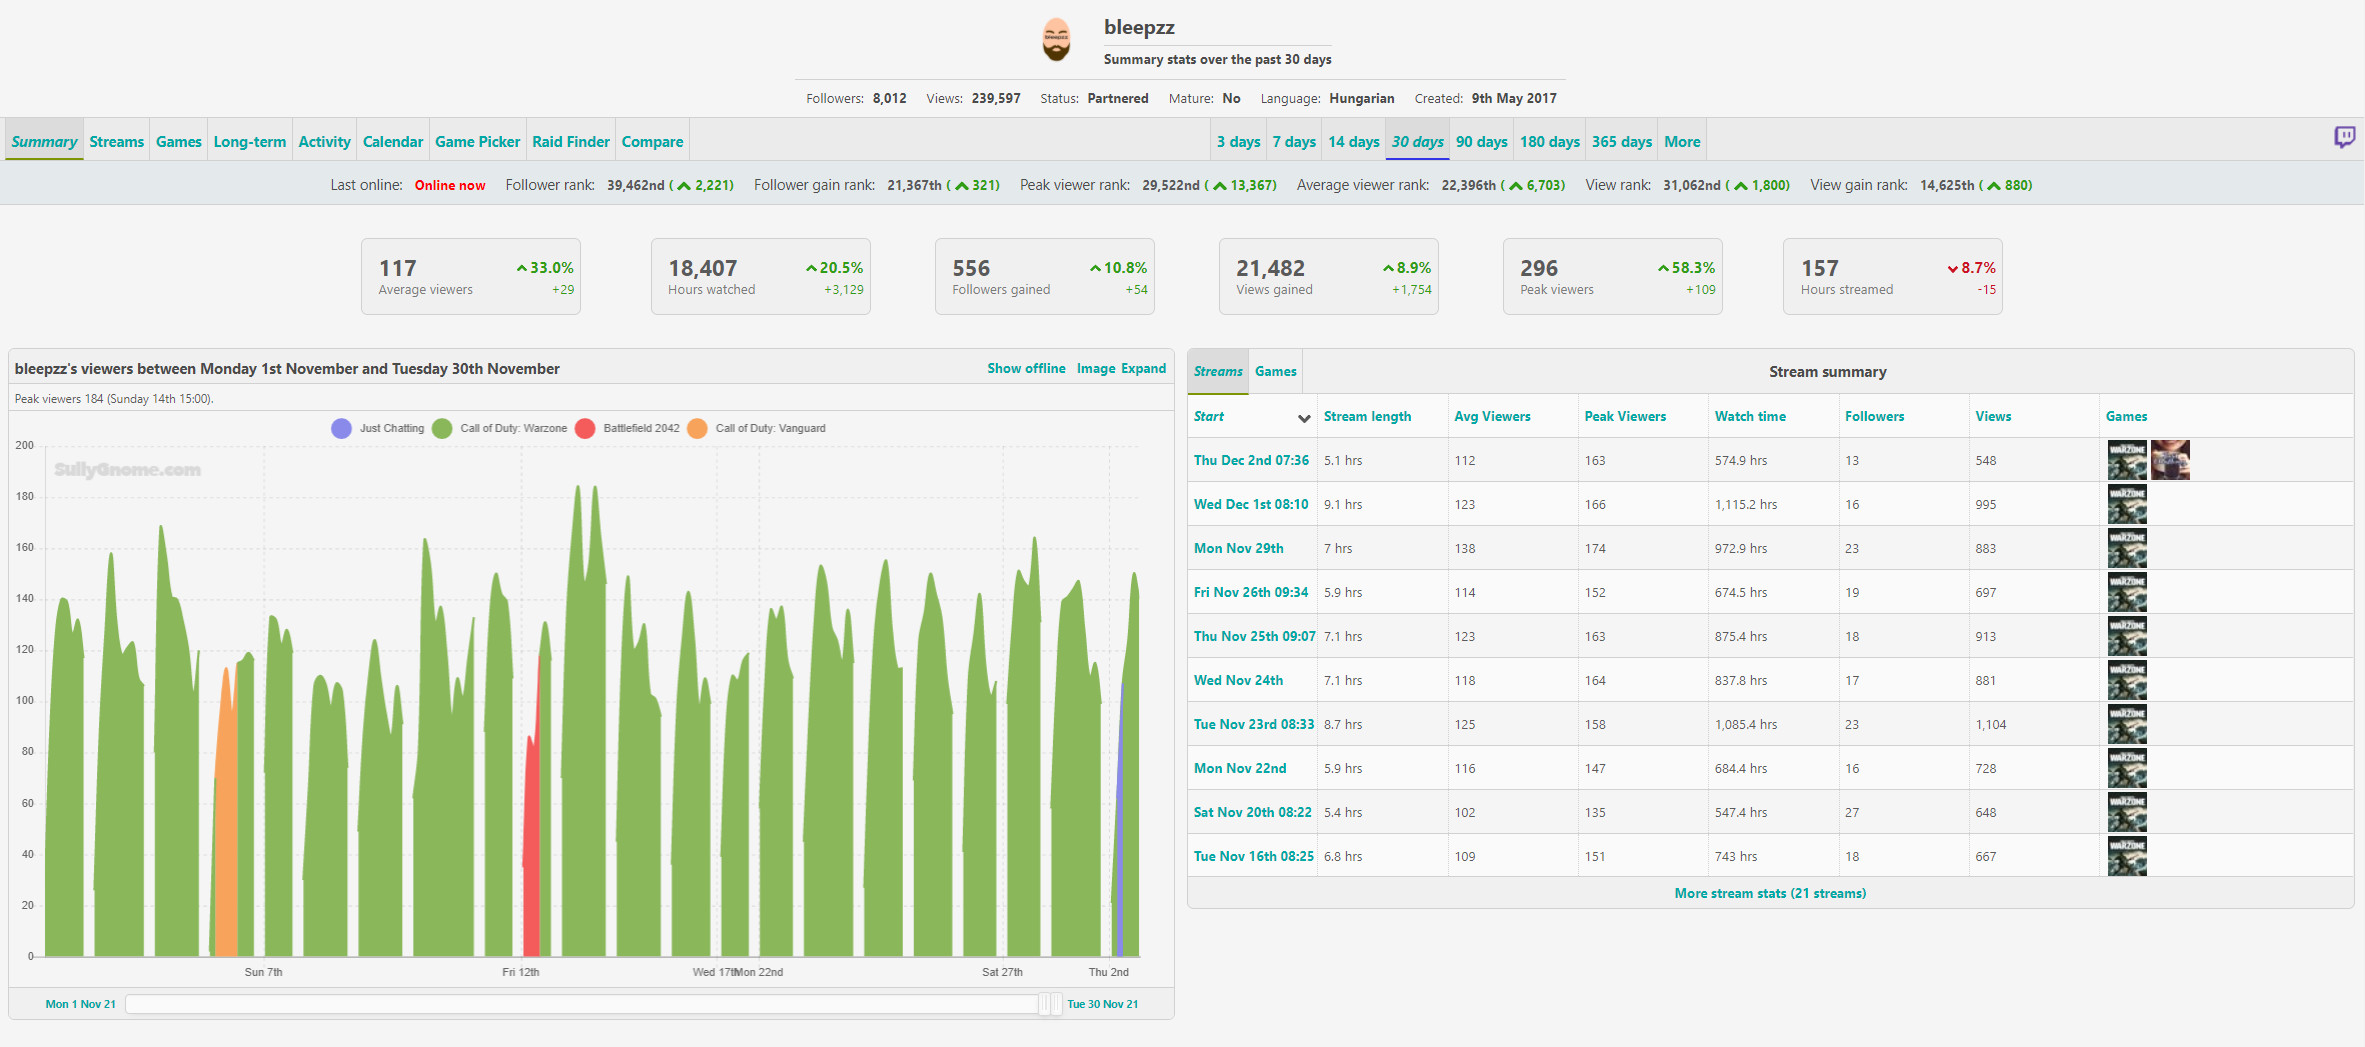The image size is (2365, 1047).
Task: Open Warzone thumbnail in Thu Dec 2nd row
Action: (2127, 460)
